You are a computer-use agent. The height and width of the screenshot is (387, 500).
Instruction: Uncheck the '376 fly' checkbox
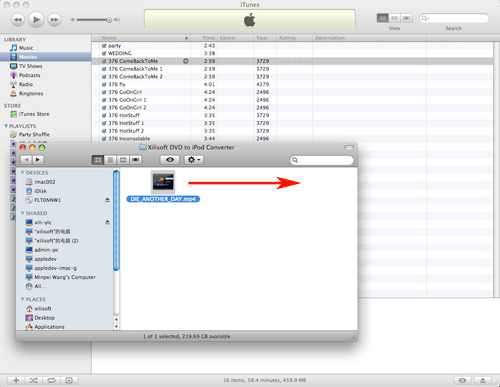click(x=104, y=84)
